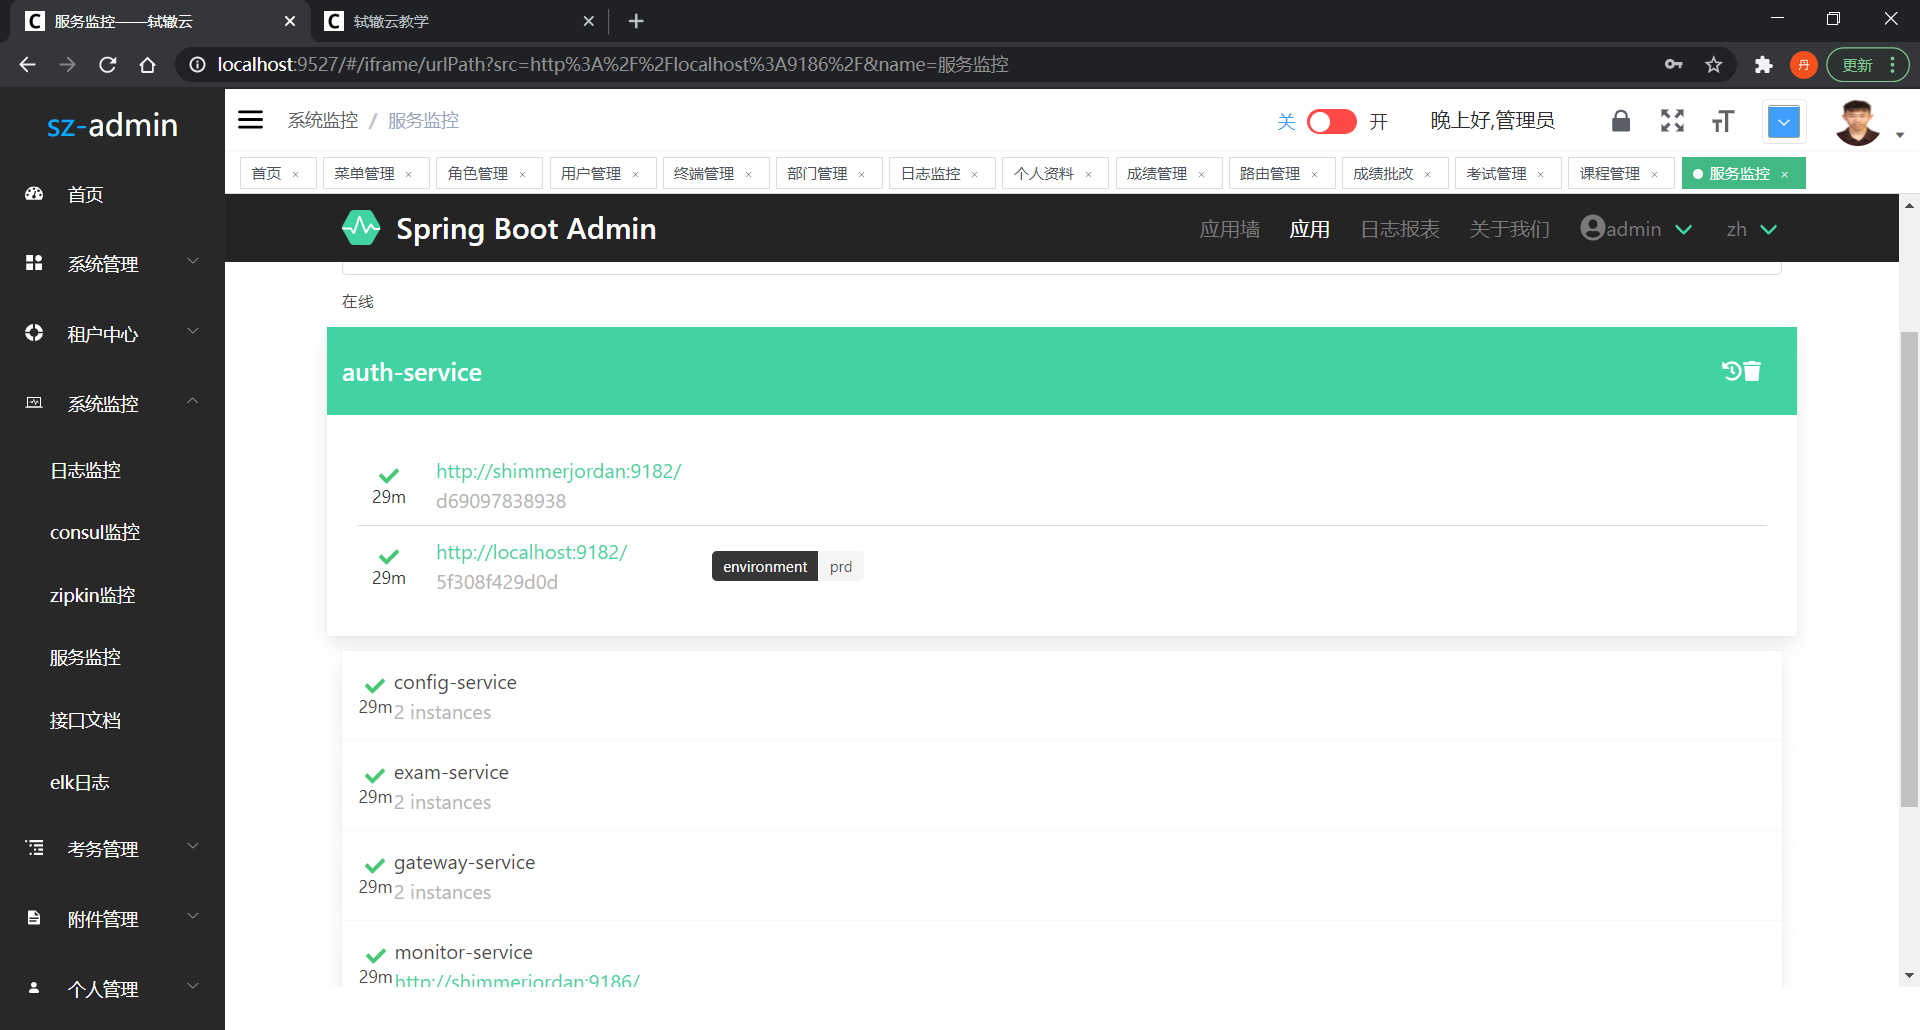Collapse the 系统监控 menu chevron

click(x=193, y=401)
